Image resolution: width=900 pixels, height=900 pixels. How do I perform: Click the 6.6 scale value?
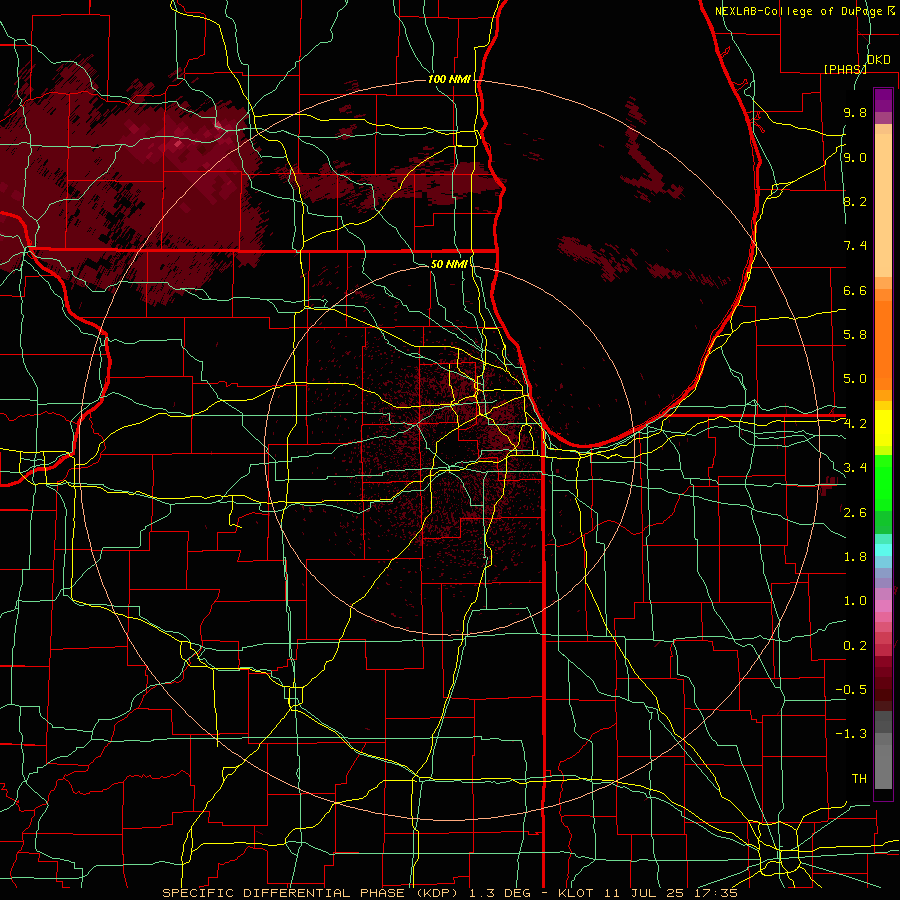pos(855,290)
